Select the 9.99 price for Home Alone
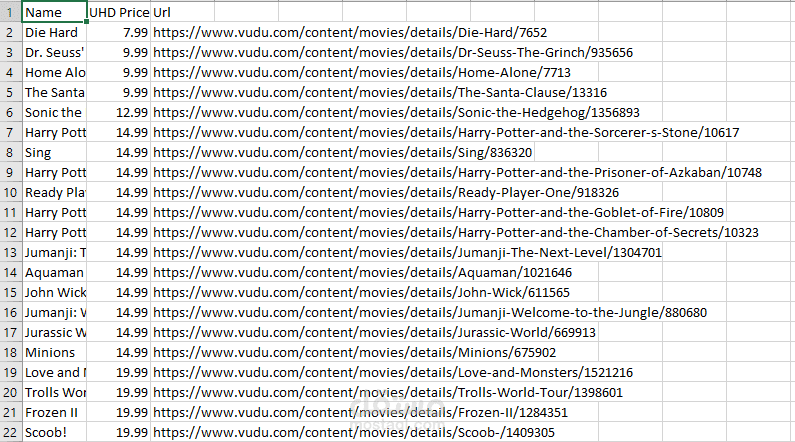 tap(119, 72)
